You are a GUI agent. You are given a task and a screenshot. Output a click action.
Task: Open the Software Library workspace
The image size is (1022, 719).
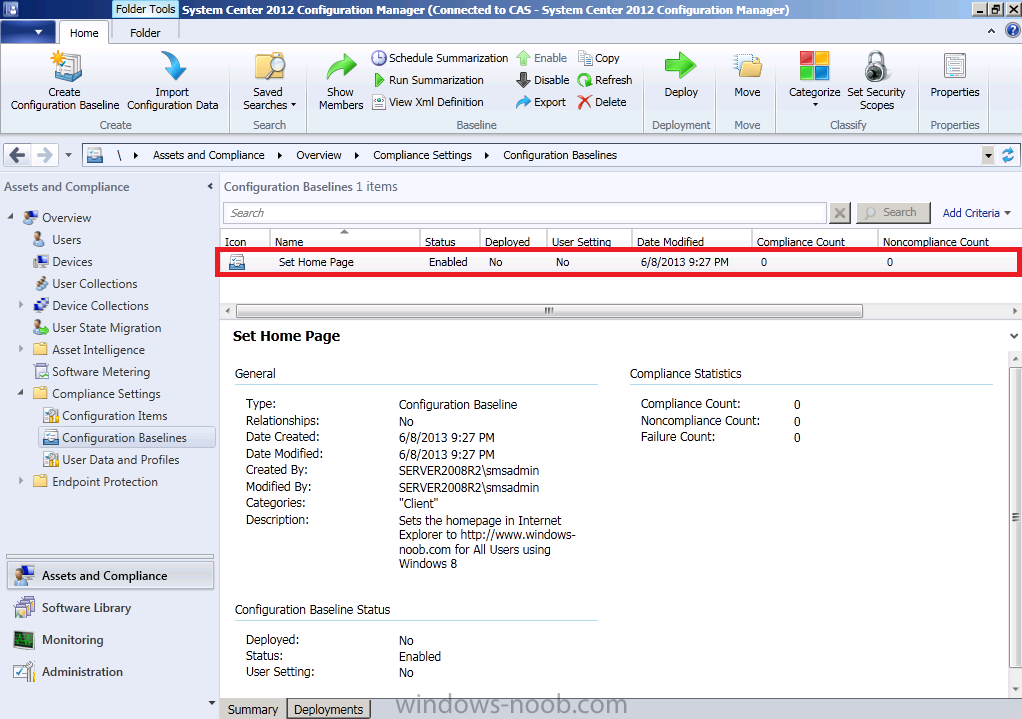[110, 608]
